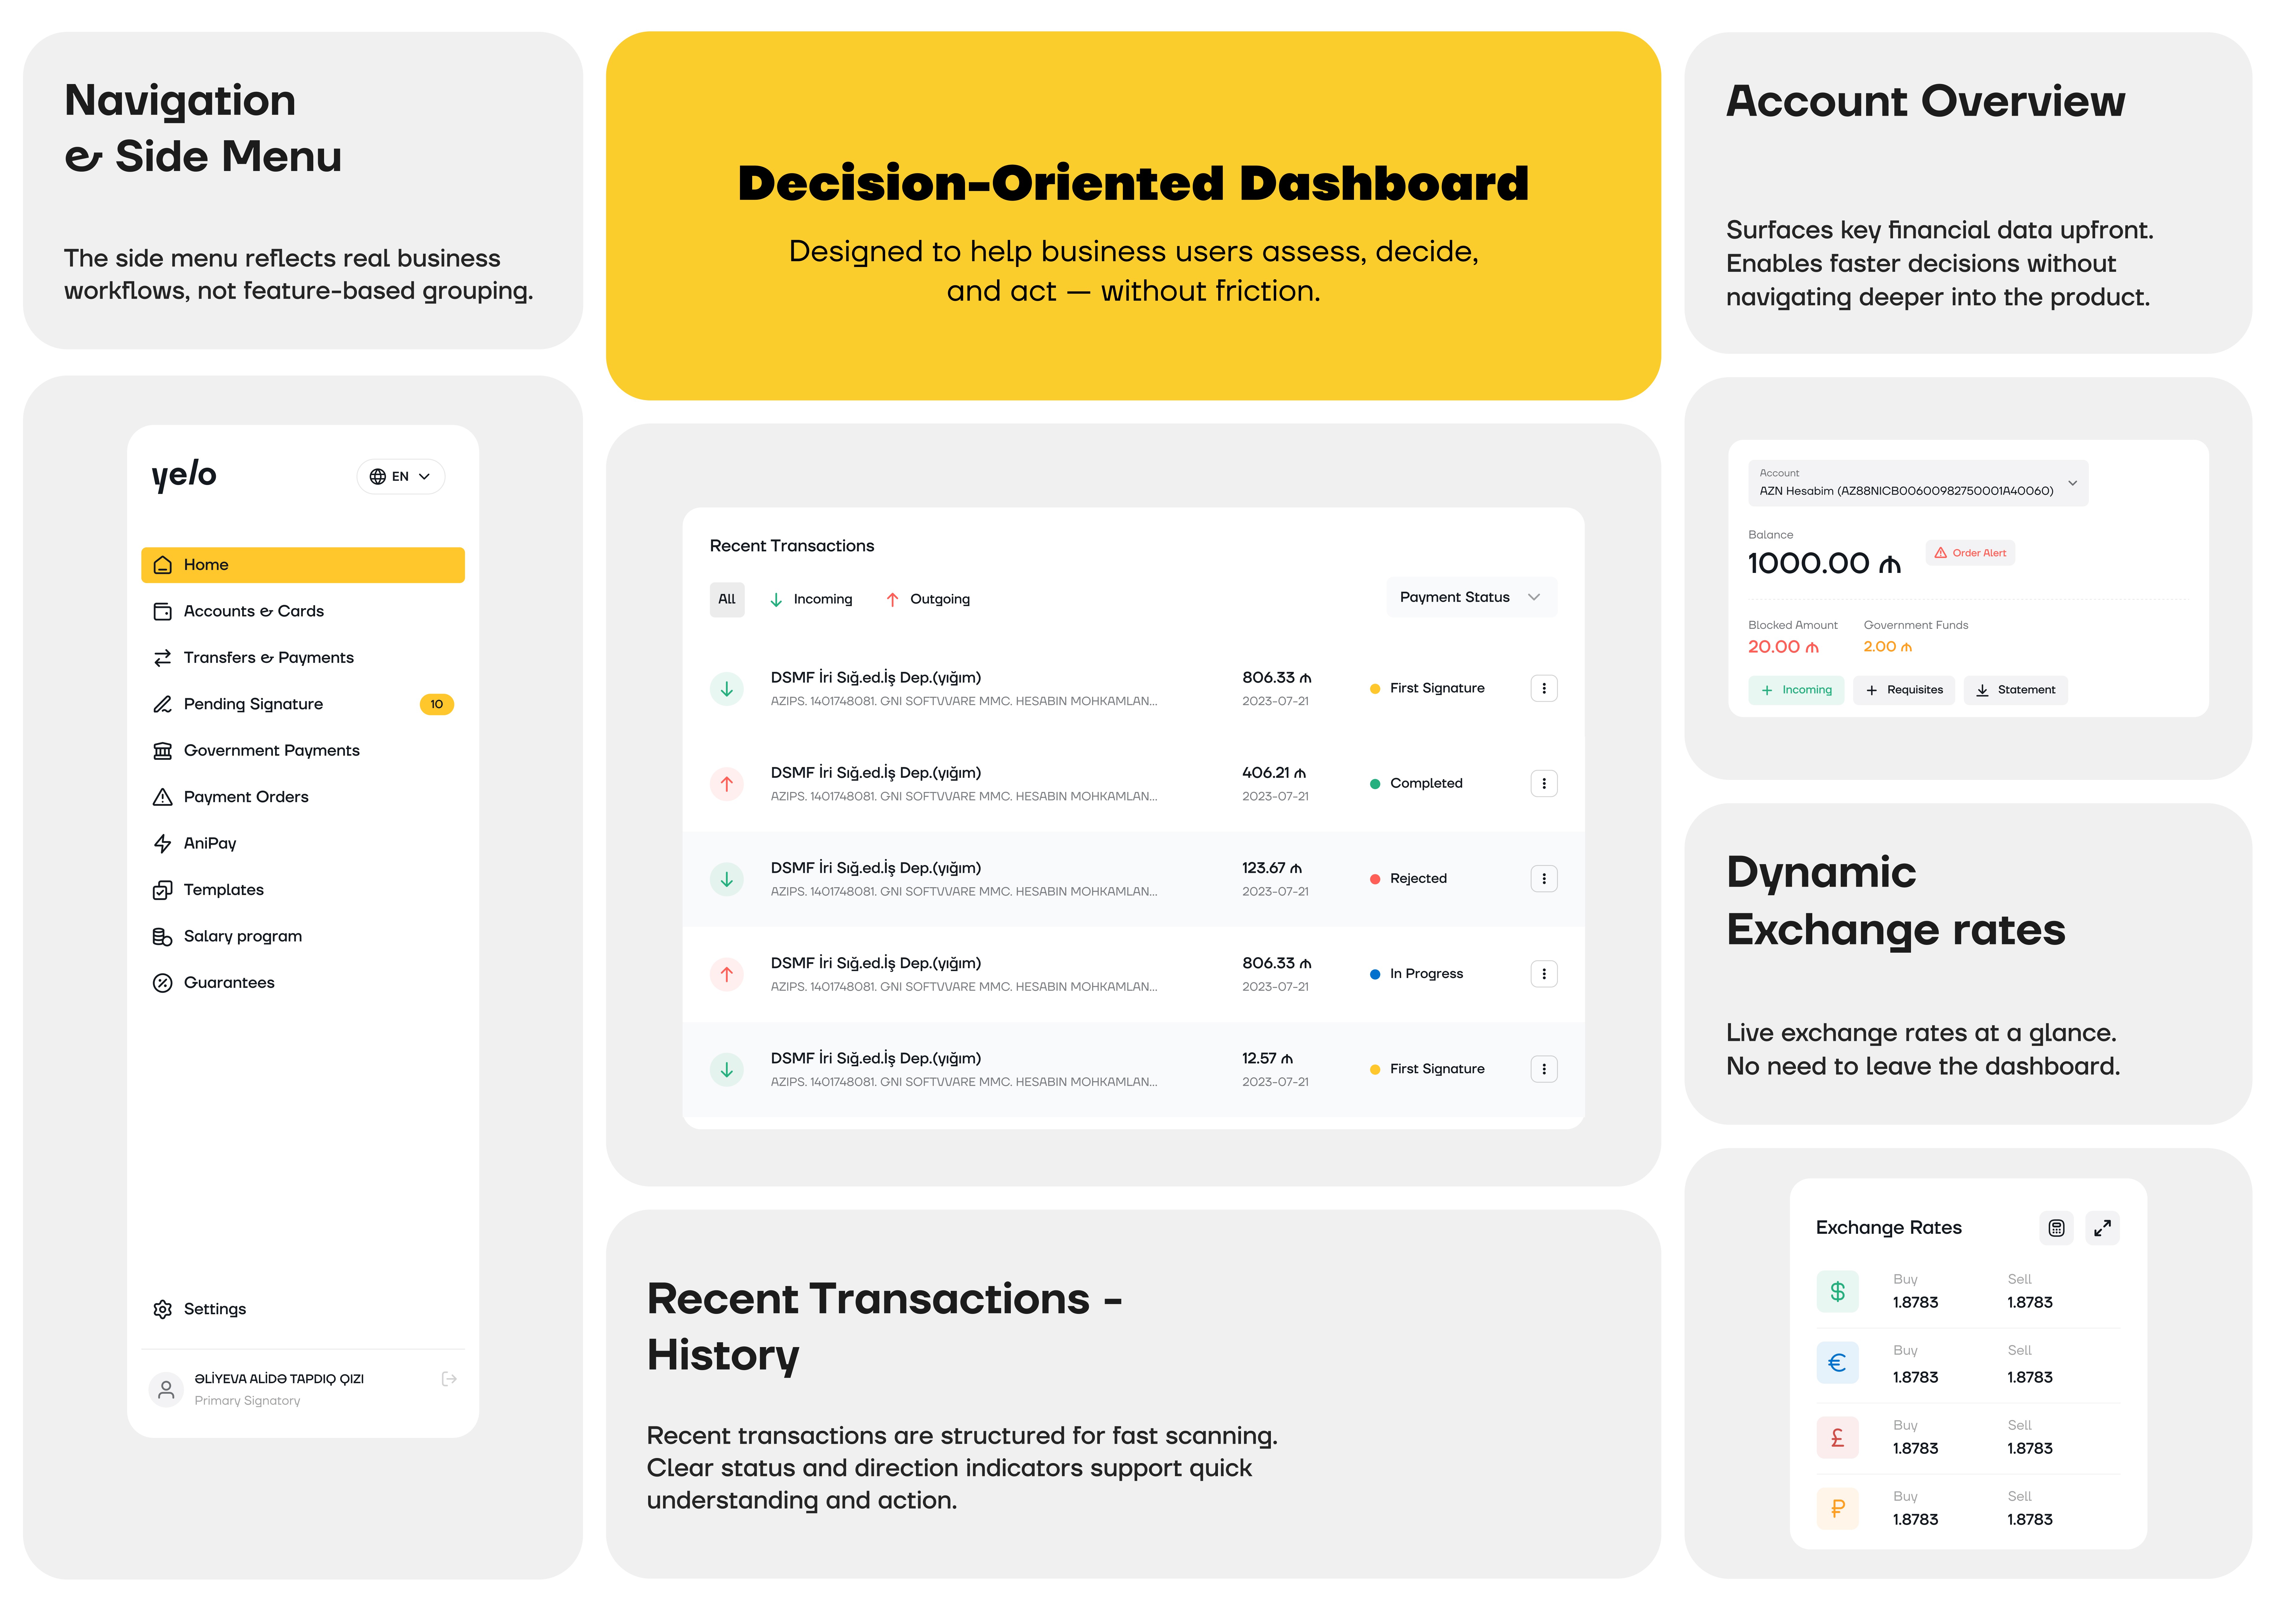Viewport: 2296px width, 1612px height.
Task: Open the exchange rates calculator icon
Action: click(x=2056, y=1228)
